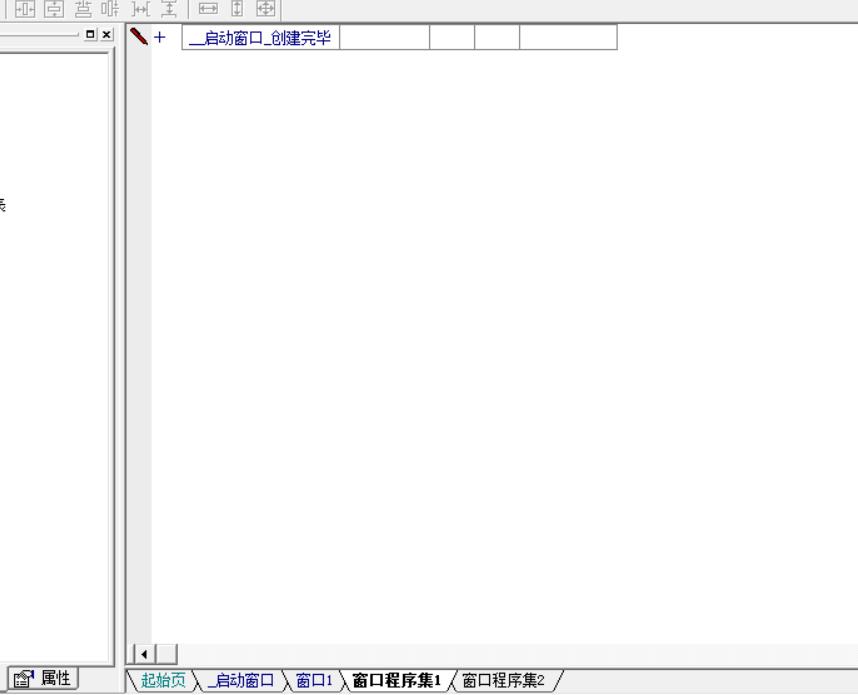This screenshot has height=695, width=858.
Task: Click the center vertically alignment icon
Action: [50, 9]
